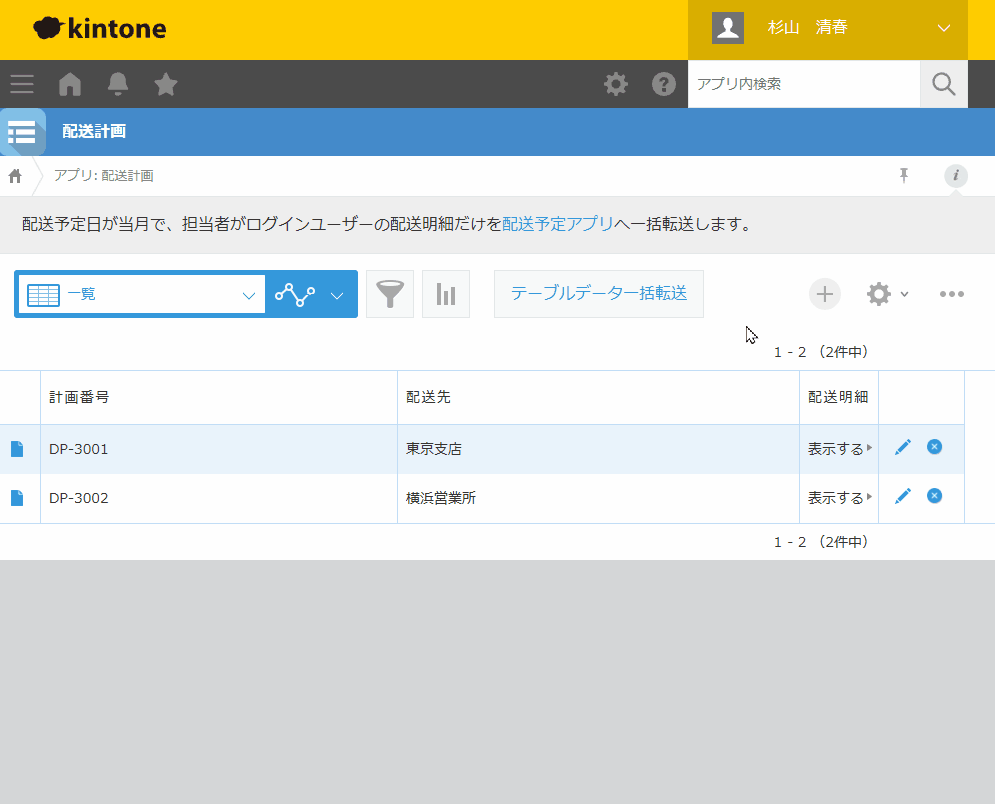Go to the portal home icon
Viewport: 995px width, 804px height.
pyautogui.click(x=70, y=84)
